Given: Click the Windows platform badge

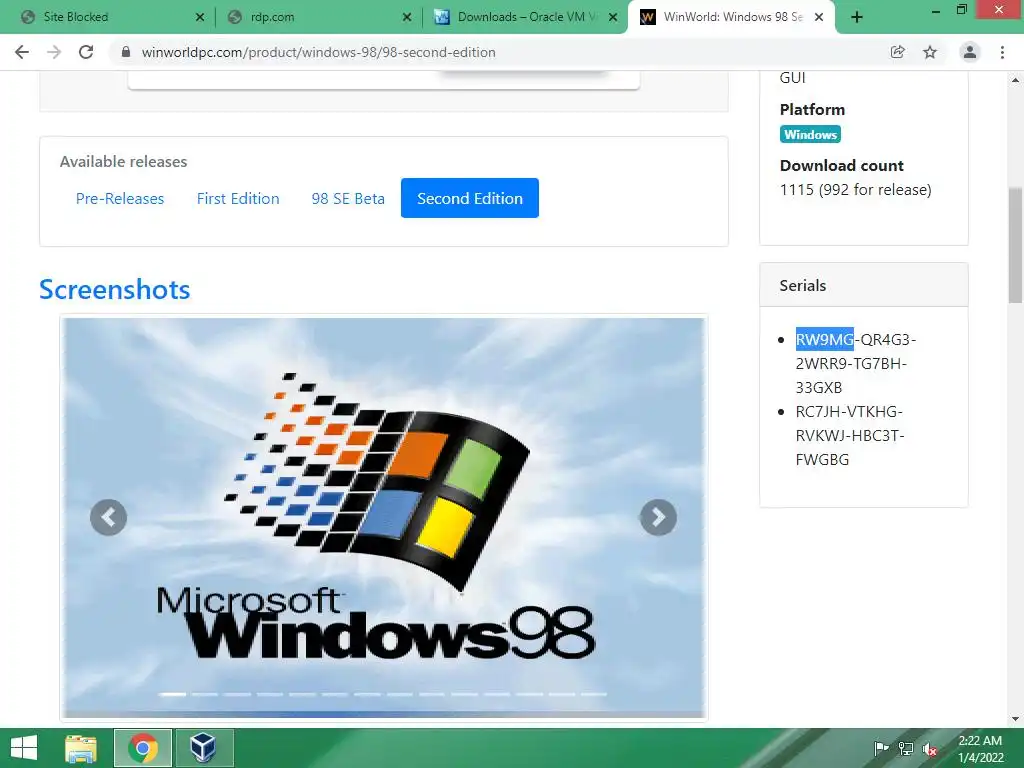Looking at the screenshot, I should 810,135.
